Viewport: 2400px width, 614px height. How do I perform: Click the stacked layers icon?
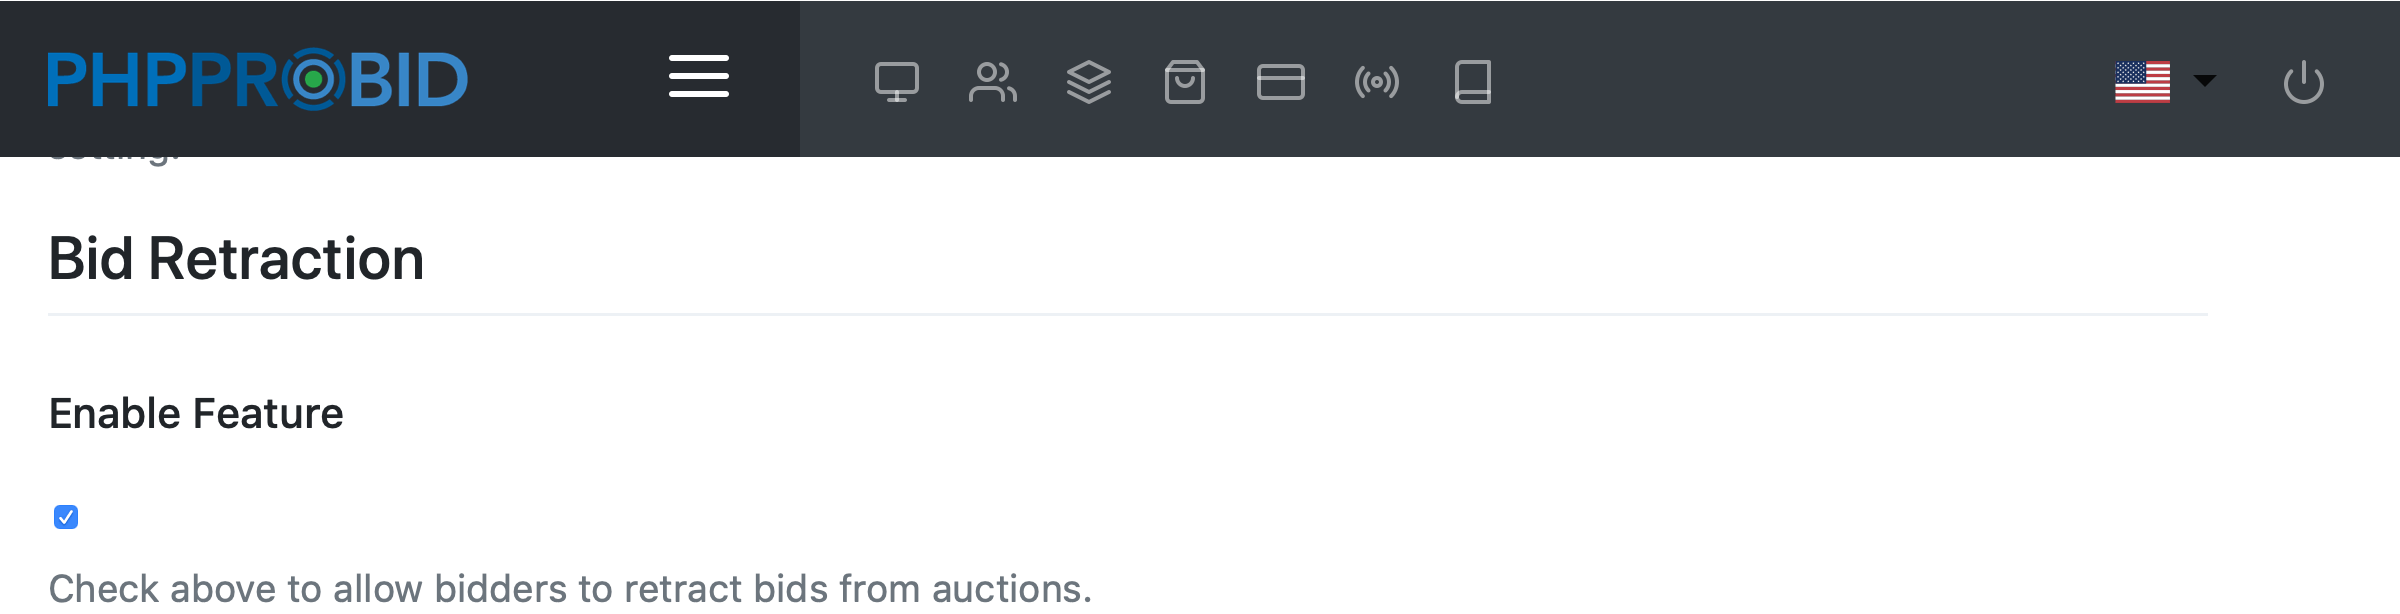(1088, 82)
